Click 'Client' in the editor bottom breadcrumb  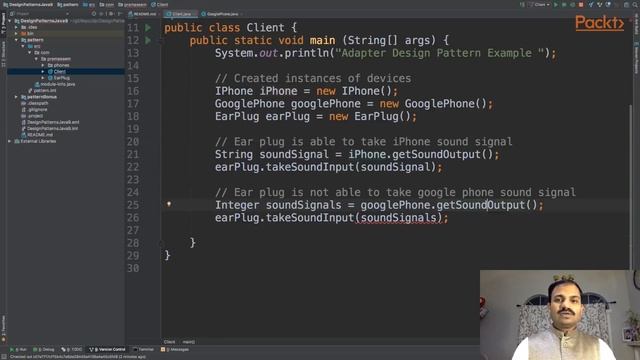pos(169,342)
